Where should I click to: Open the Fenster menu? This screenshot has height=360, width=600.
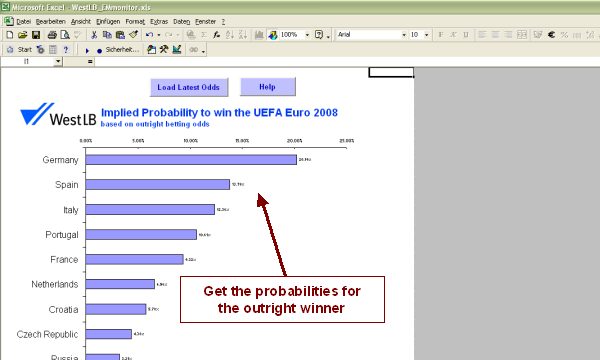point(205,21)
